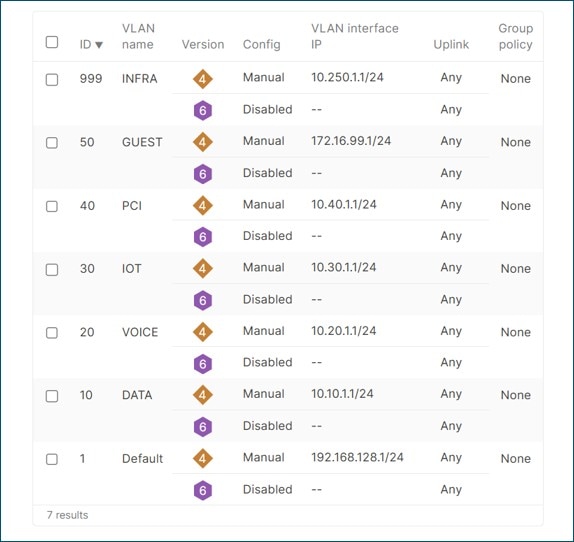The image size is (574, 542).
Task: Click the IPv6 icon in IOT row
Action: point(203,300)
